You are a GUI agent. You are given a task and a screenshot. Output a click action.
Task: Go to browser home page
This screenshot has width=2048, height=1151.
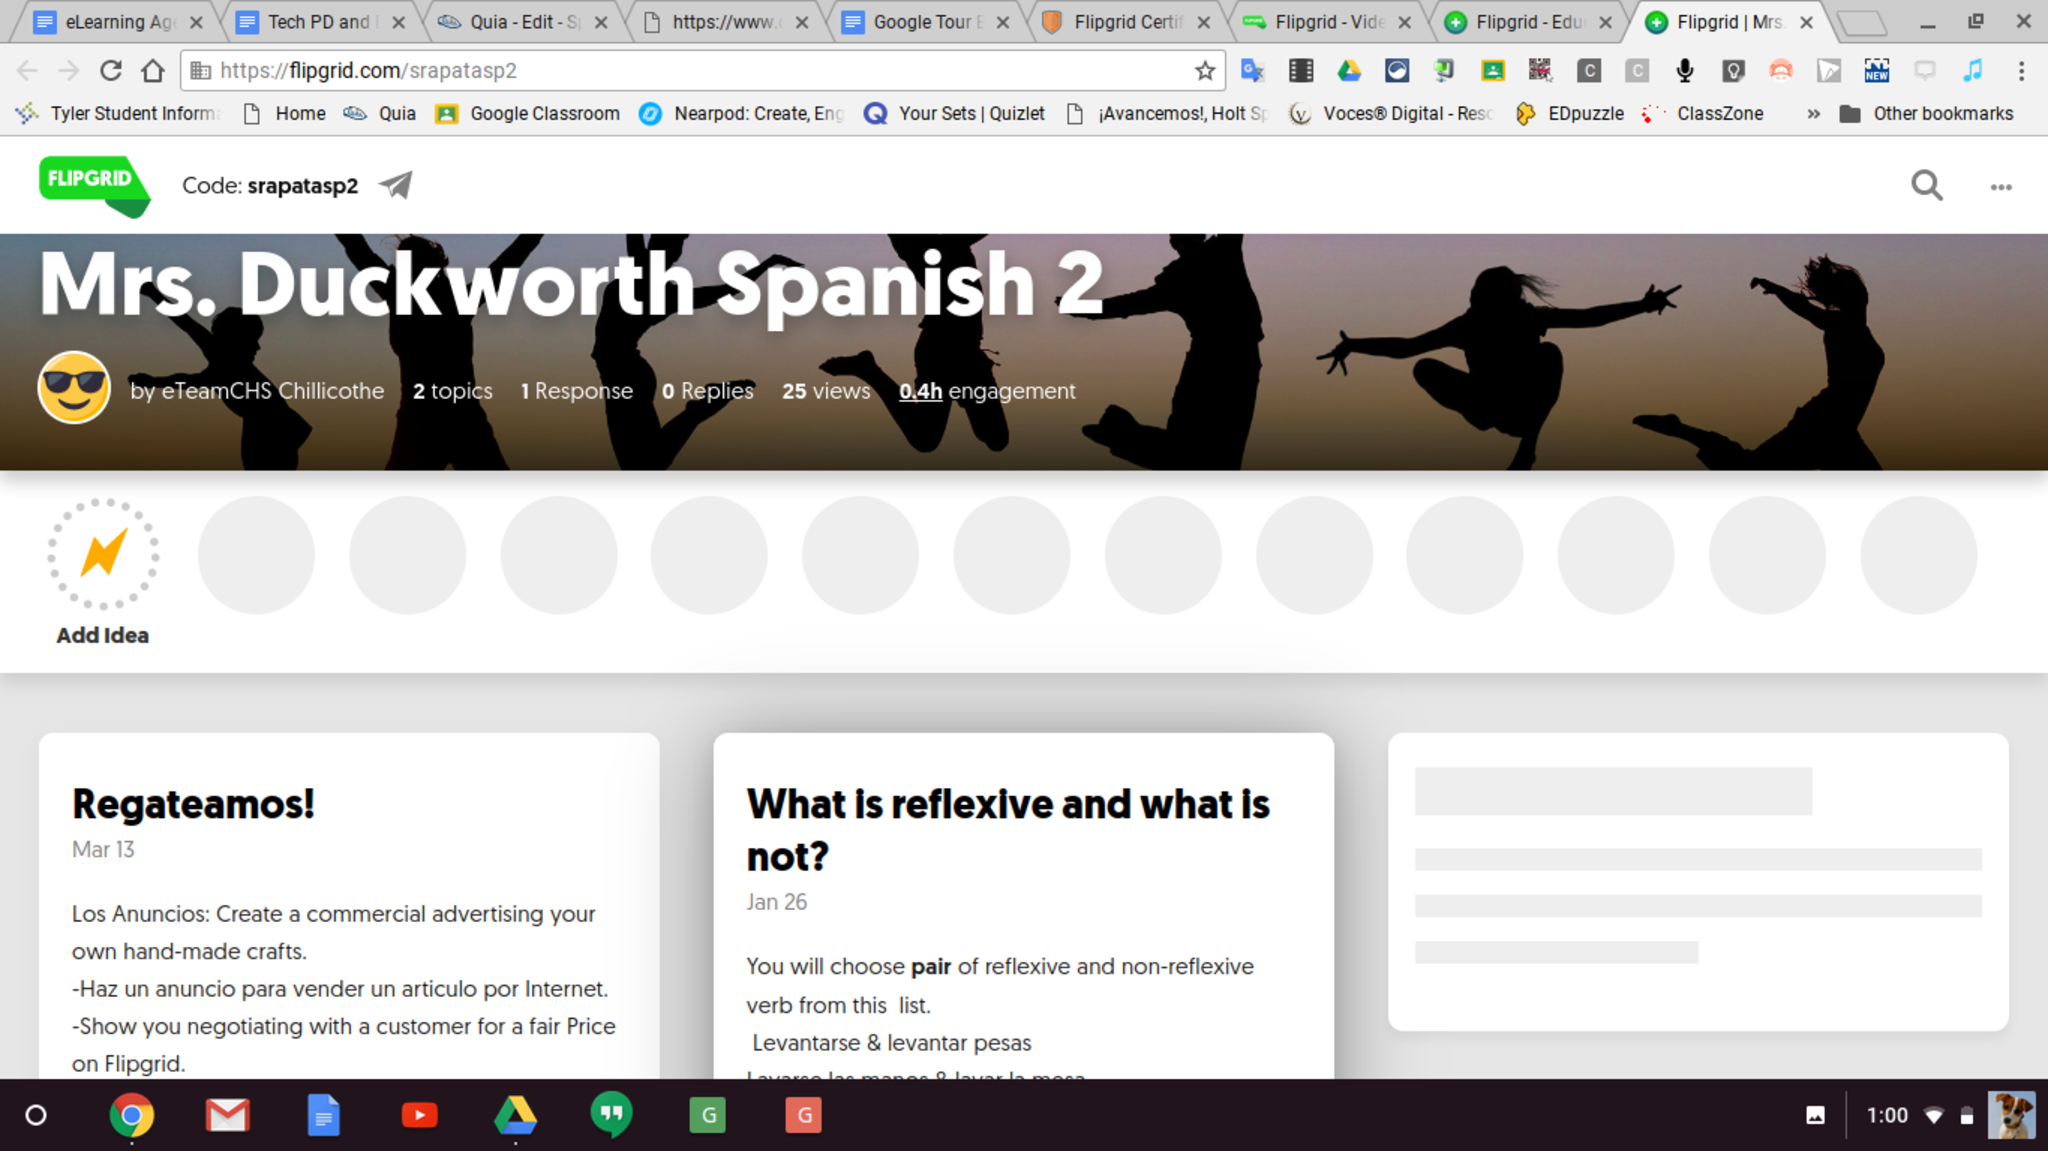tap(152, 71)
